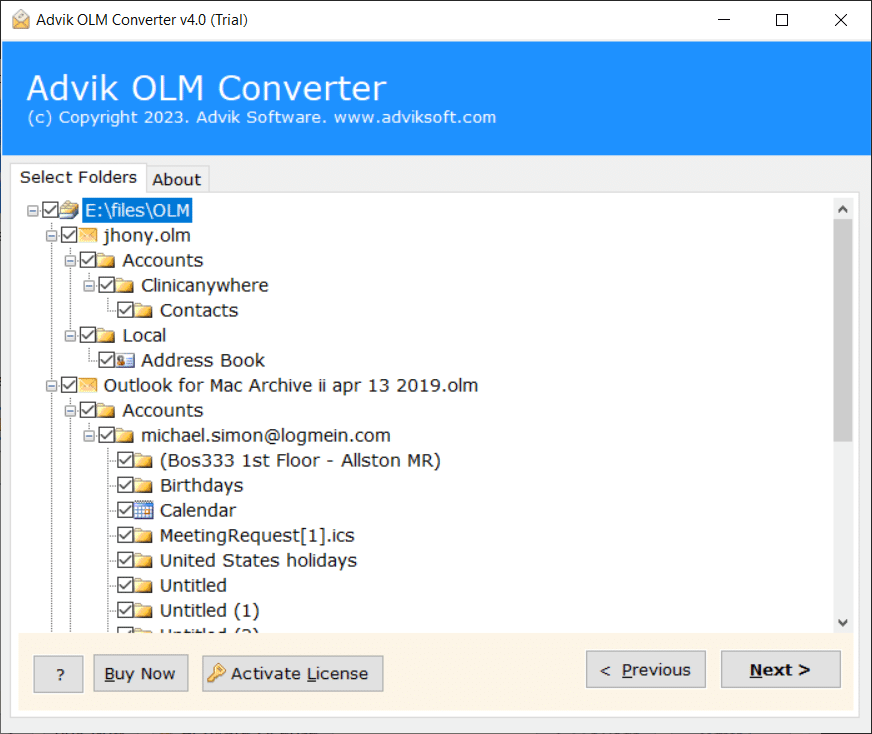Click the open folder icon for E:\files\OLM
Image resolution: width=872 pixels, height=734 pixels.
coord(69,210)
